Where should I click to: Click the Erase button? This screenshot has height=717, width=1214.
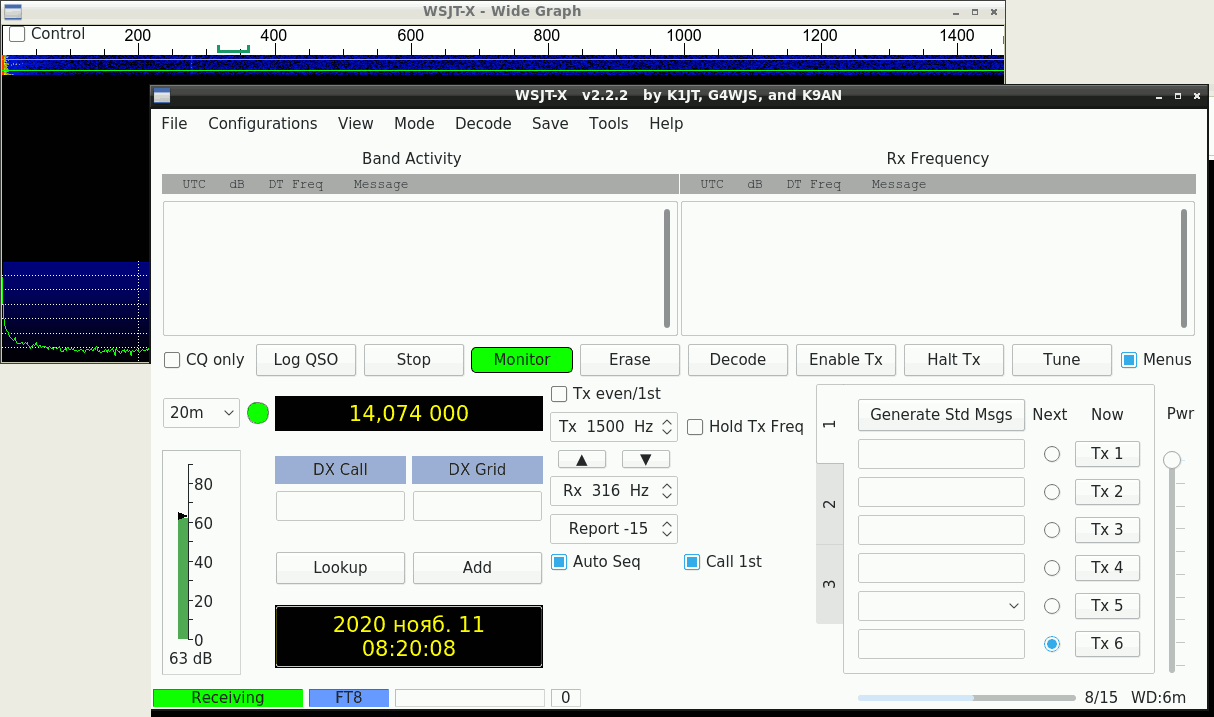click(x=630, y=360)
